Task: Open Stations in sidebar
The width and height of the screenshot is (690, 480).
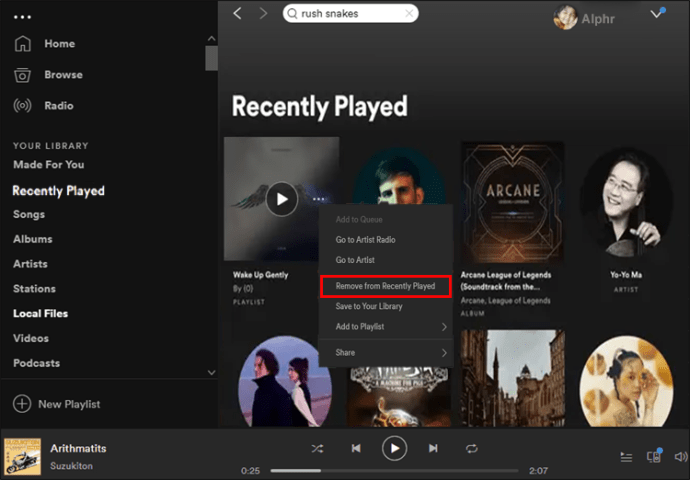Action: [x=34, y=289]
